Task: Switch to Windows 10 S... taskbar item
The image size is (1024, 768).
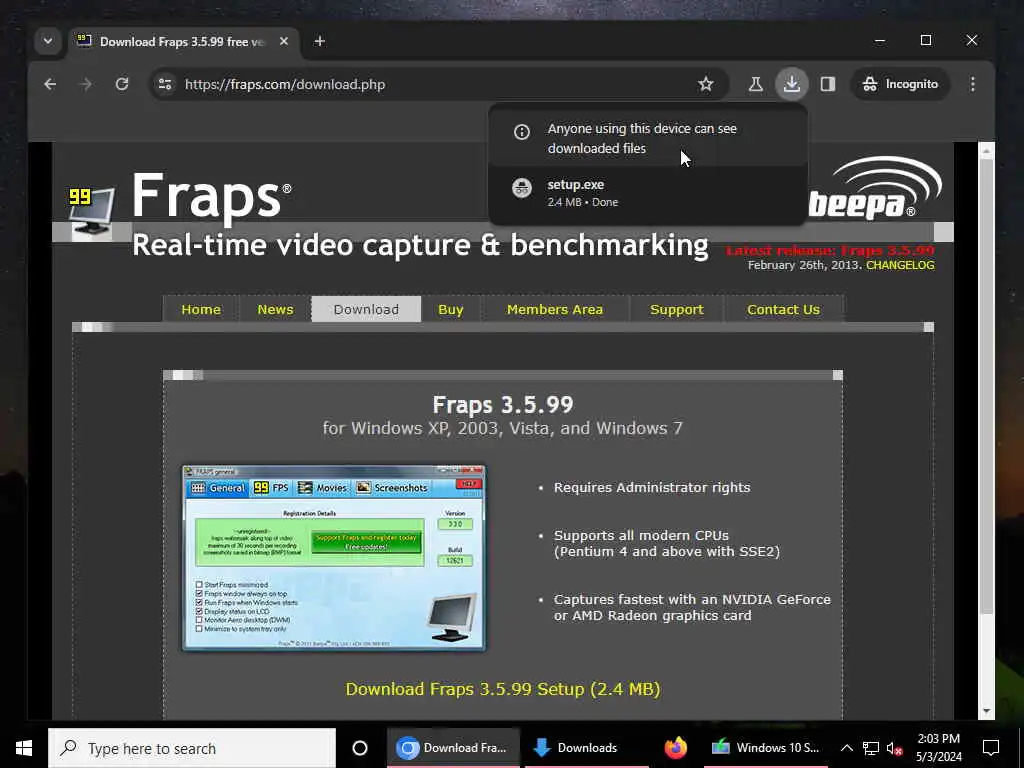Action: click(765, 748)
